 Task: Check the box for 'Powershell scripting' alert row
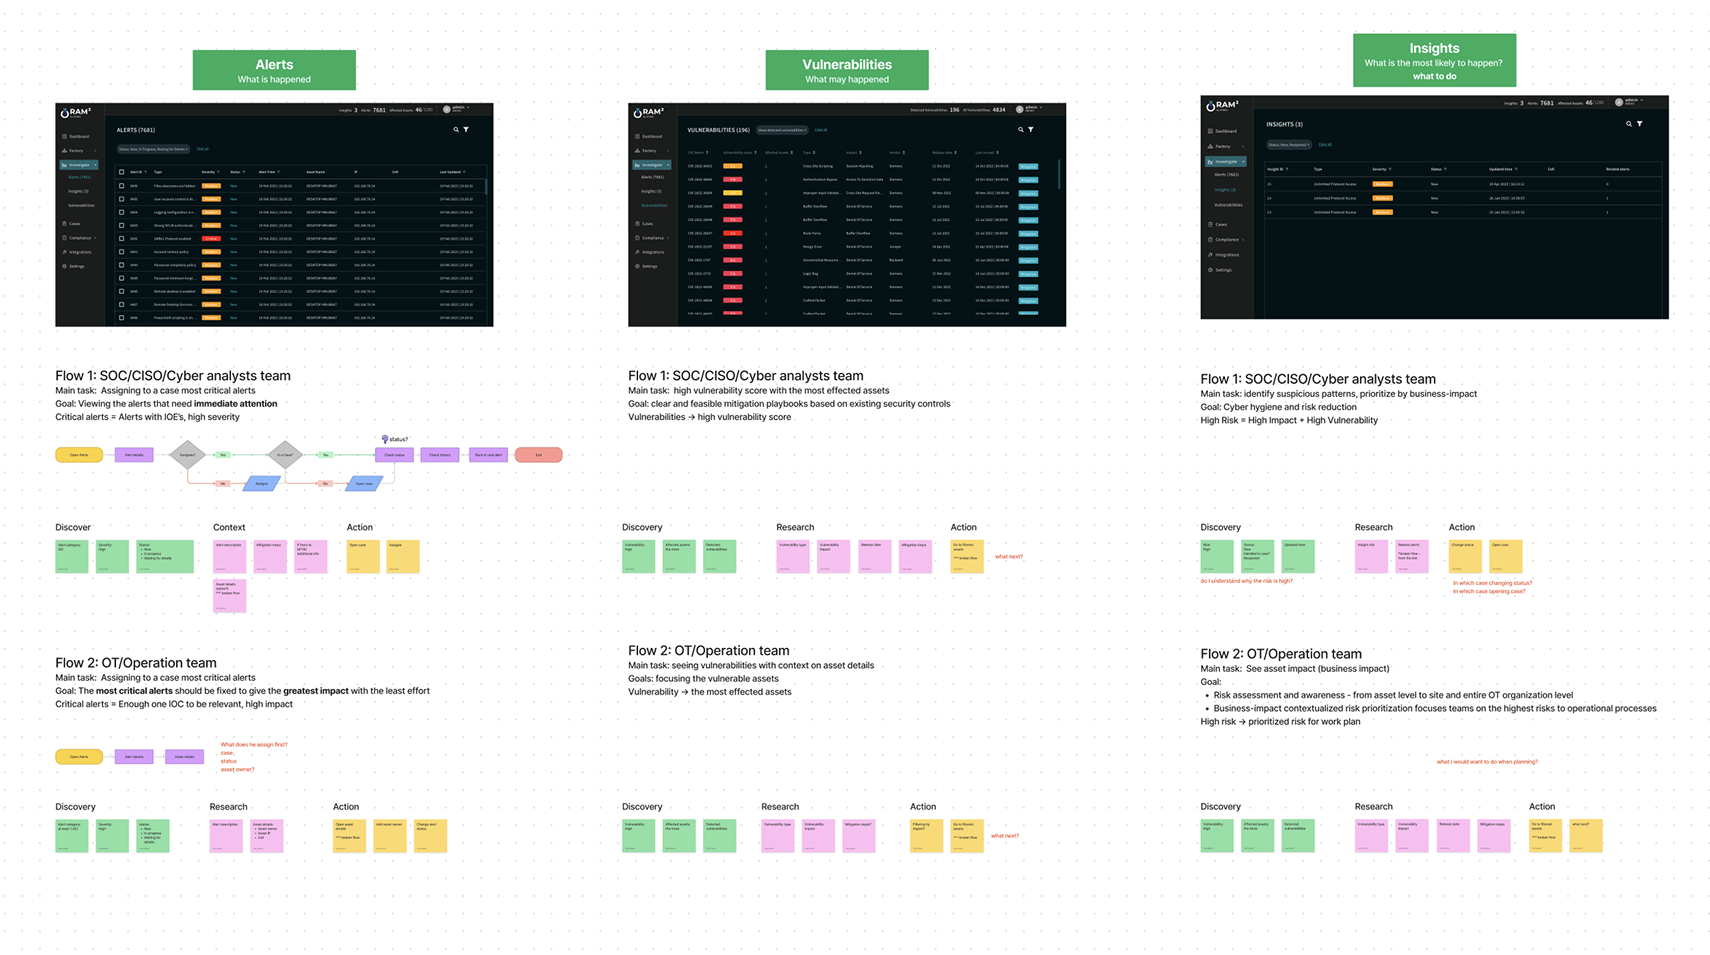[121, 318]
